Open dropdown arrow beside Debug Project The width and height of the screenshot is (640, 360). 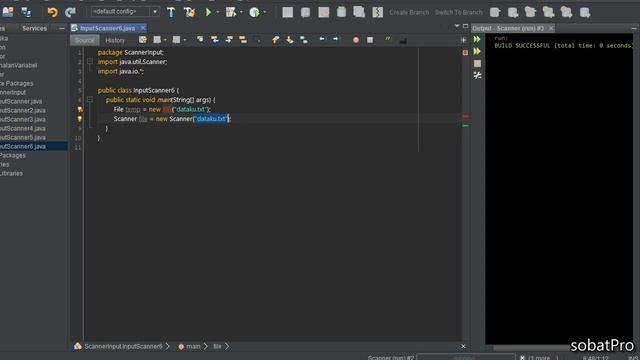[x=241, y=12]
